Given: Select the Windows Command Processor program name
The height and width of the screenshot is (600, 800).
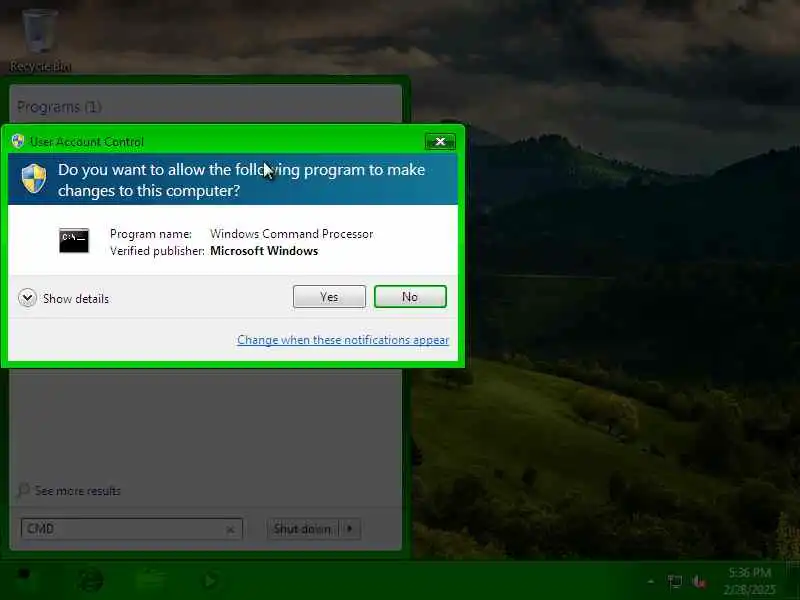Looking at the screenshot, I should [291, 234].
